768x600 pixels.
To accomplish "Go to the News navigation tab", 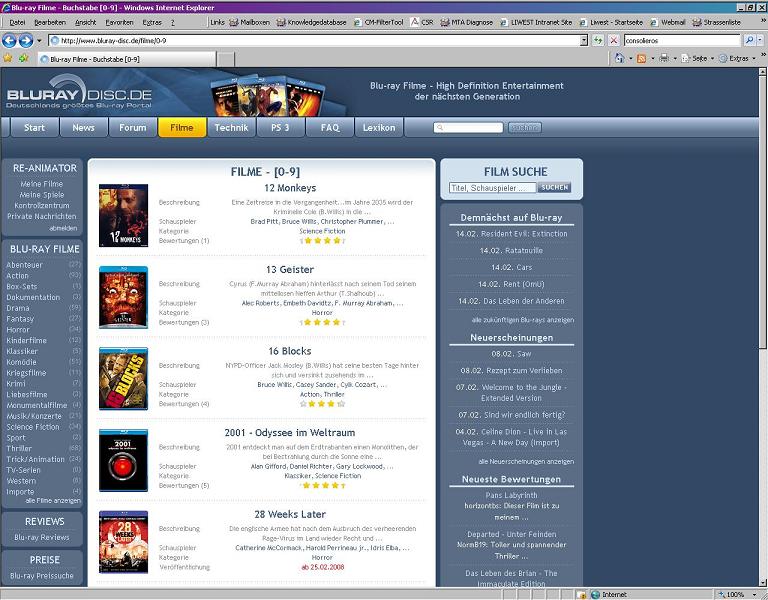I will (83, 128).
